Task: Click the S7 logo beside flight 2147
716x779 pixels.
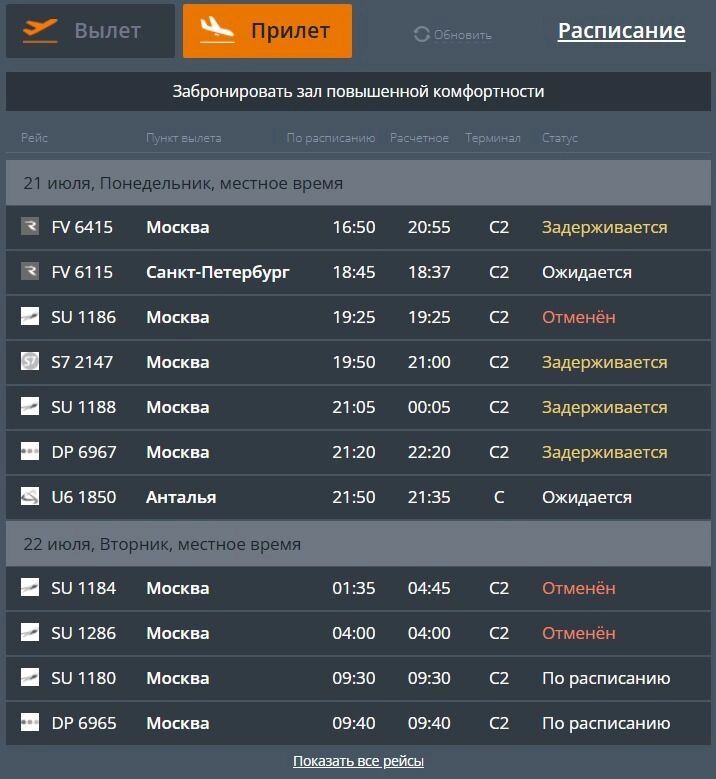Action: (x=30, y=362)
